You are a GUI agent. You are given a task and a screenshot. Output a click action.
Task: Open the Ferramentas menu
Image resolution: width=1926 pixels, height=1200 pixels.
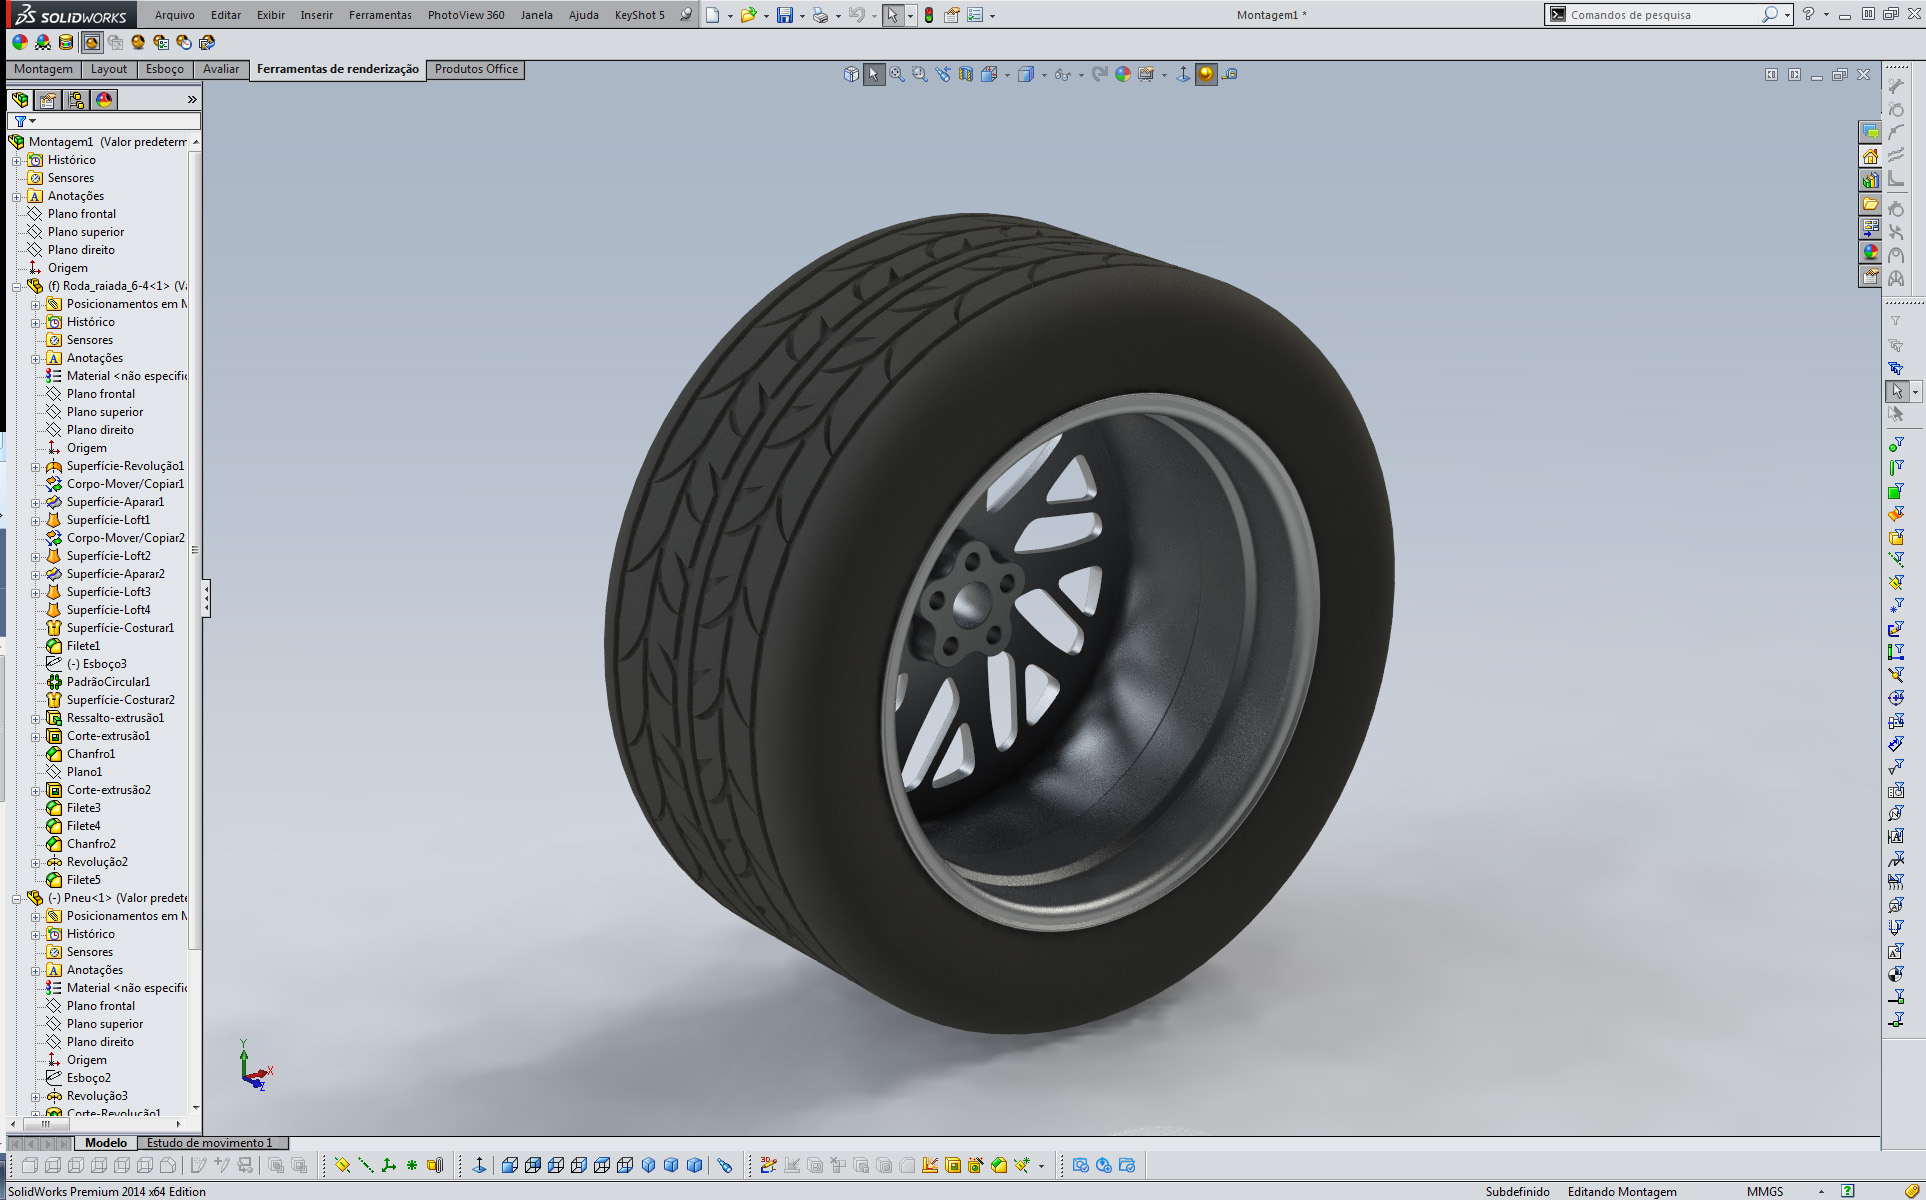380,15
